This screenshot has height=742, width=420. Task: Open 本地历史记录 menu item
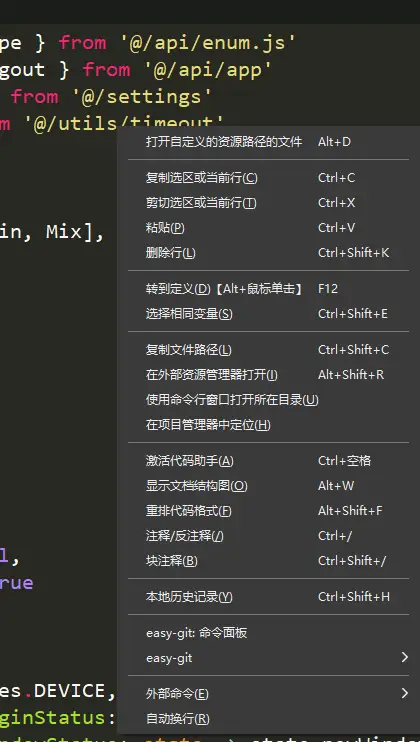(x=268, y=597)
